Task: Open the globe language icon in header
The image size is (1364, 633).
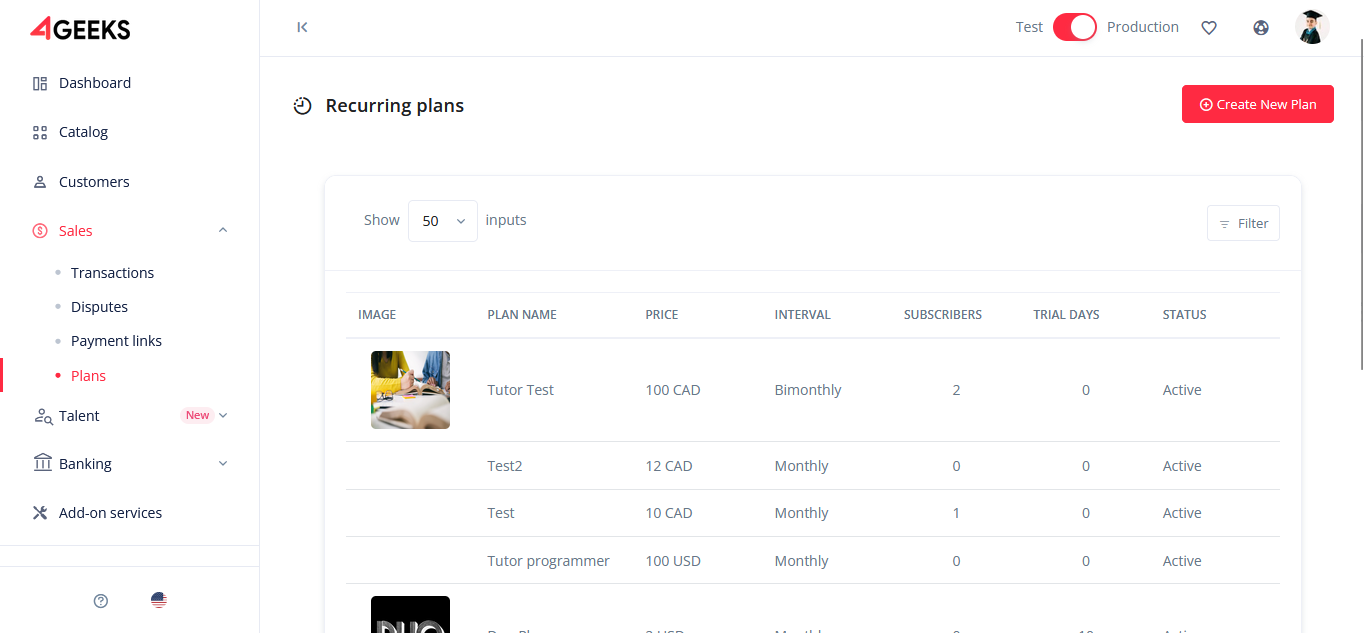Action: 1261,28
